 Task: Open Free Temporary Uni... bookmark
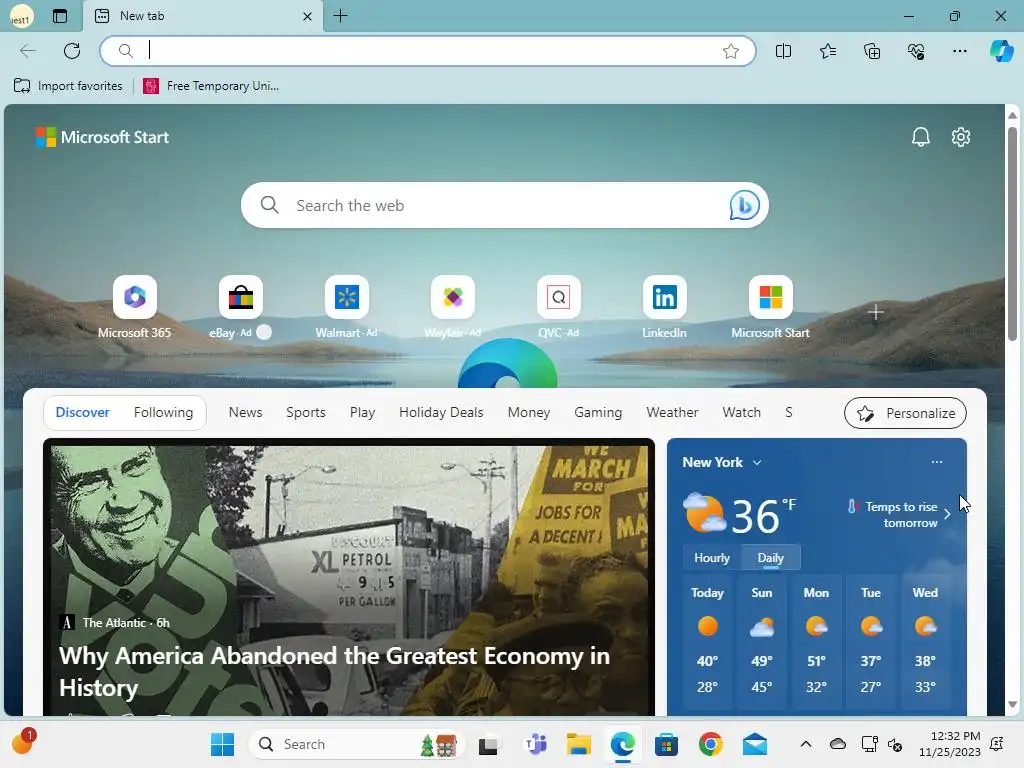coord(211,86)
